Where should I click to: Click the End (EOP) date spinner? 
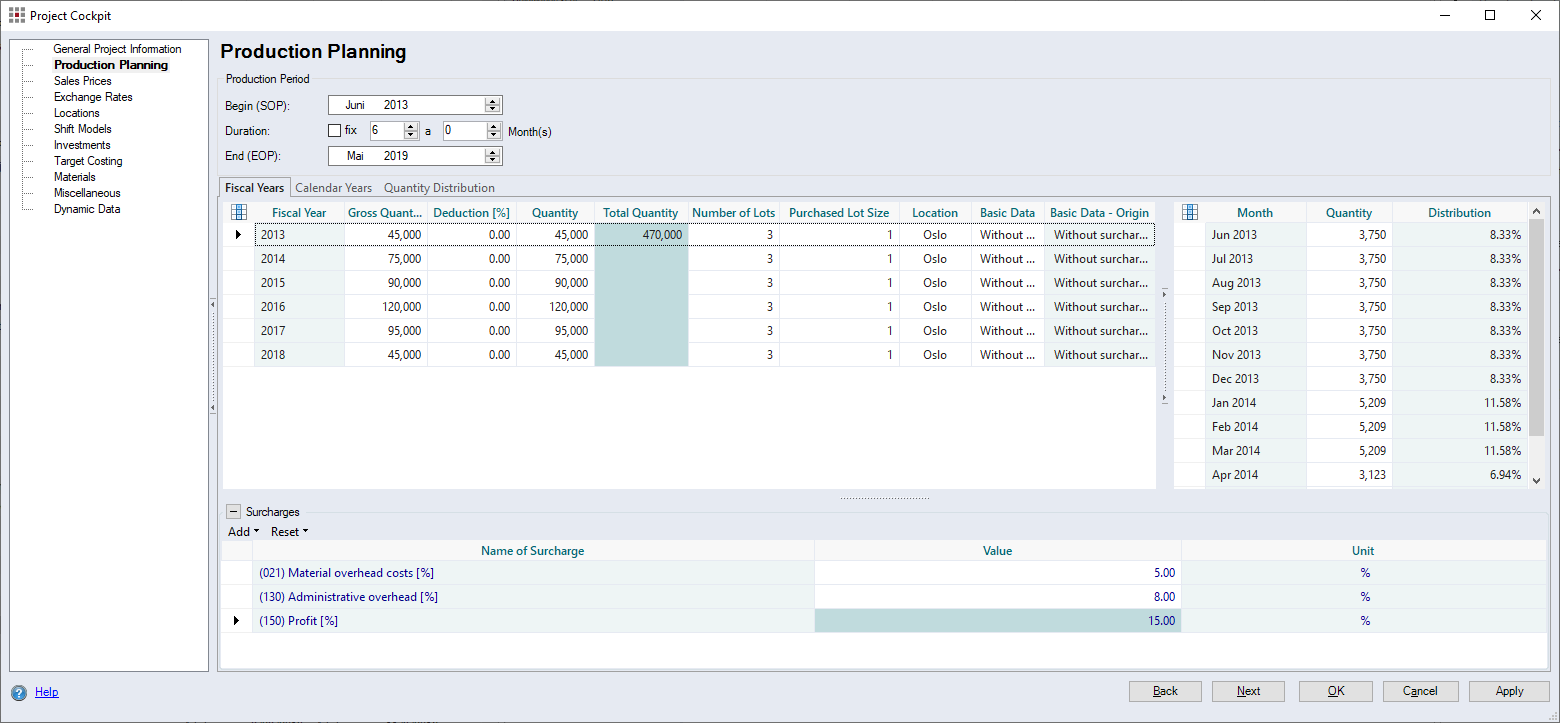pos(492,156)
